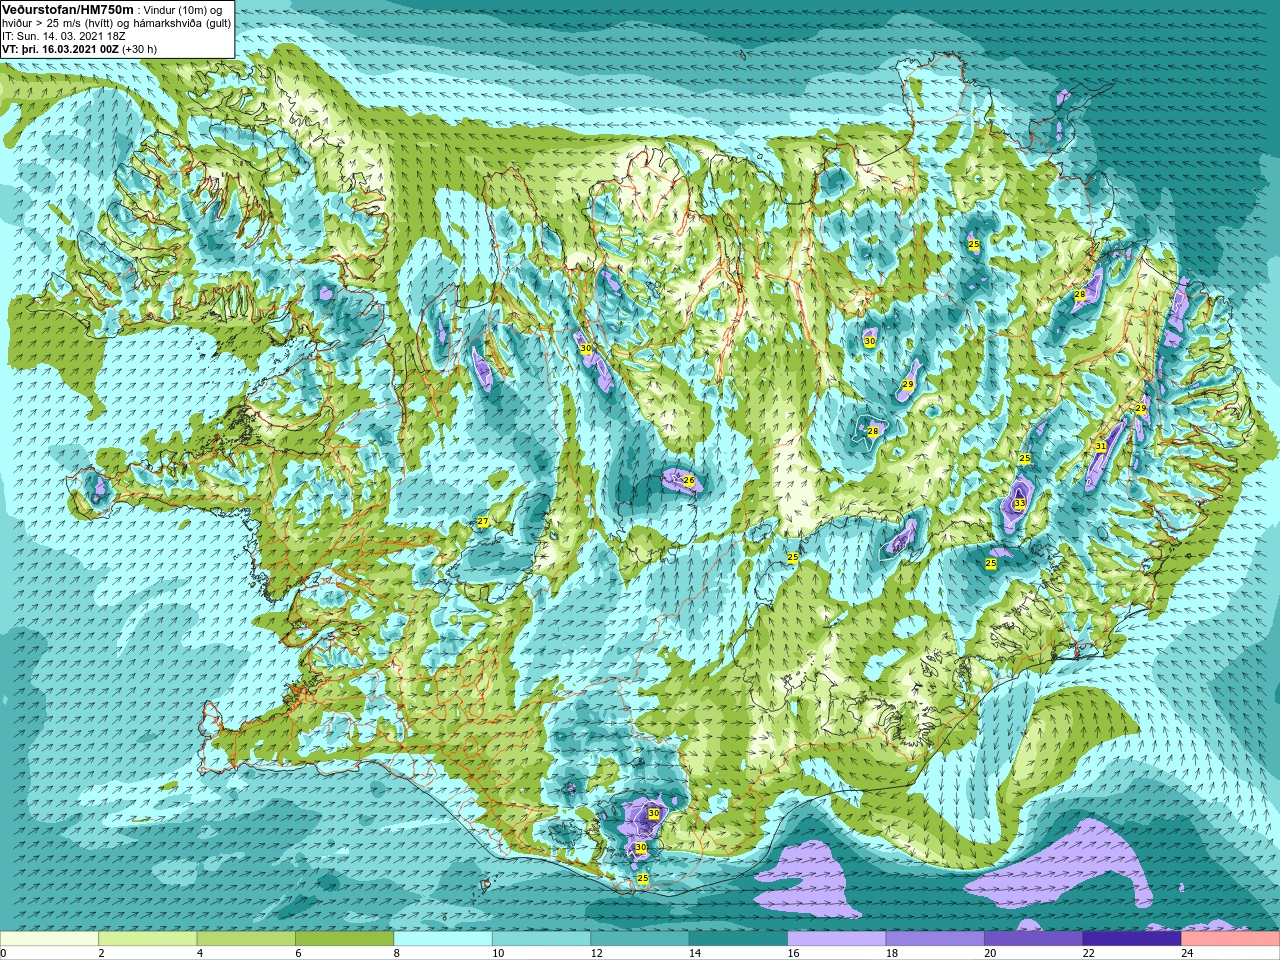Click the 6–8 m/s olive green legend swatch
The width and height of the screenshot is (1280, 960).
pos(344,939)
